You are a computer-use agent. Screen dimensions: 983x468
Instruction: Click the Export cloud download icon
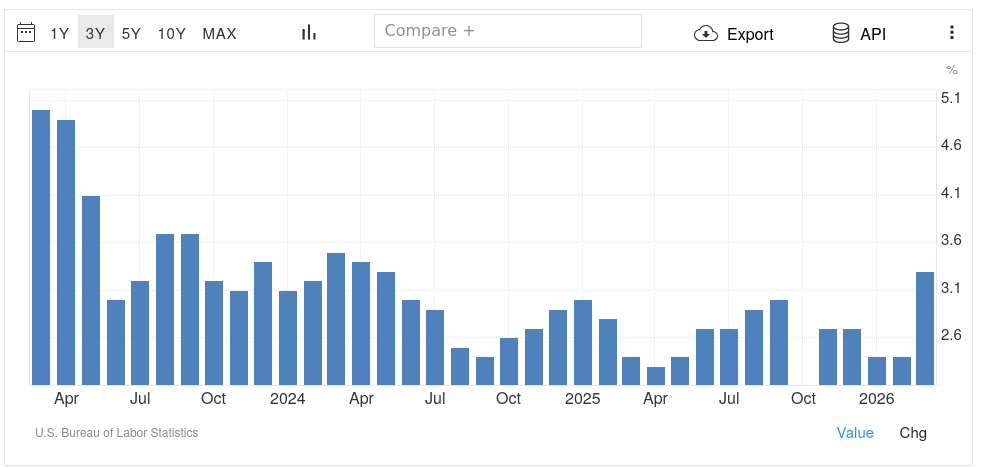point(706,34)
